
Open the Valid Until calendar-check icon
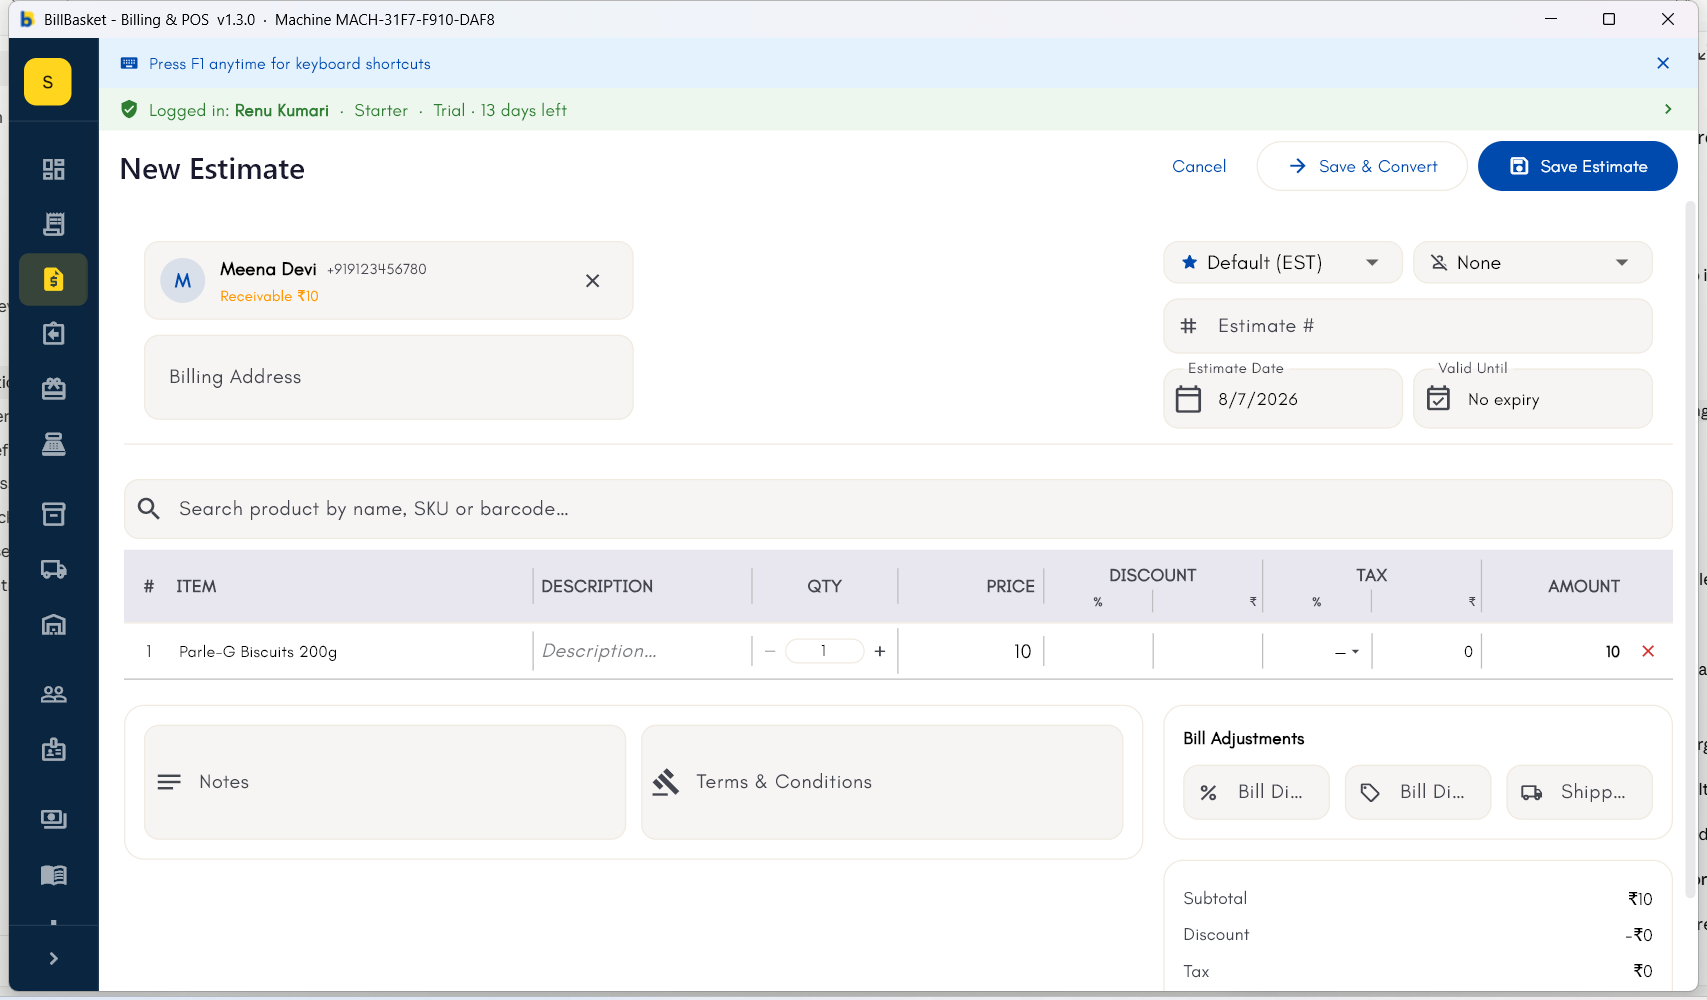(x=1438, y=399)
